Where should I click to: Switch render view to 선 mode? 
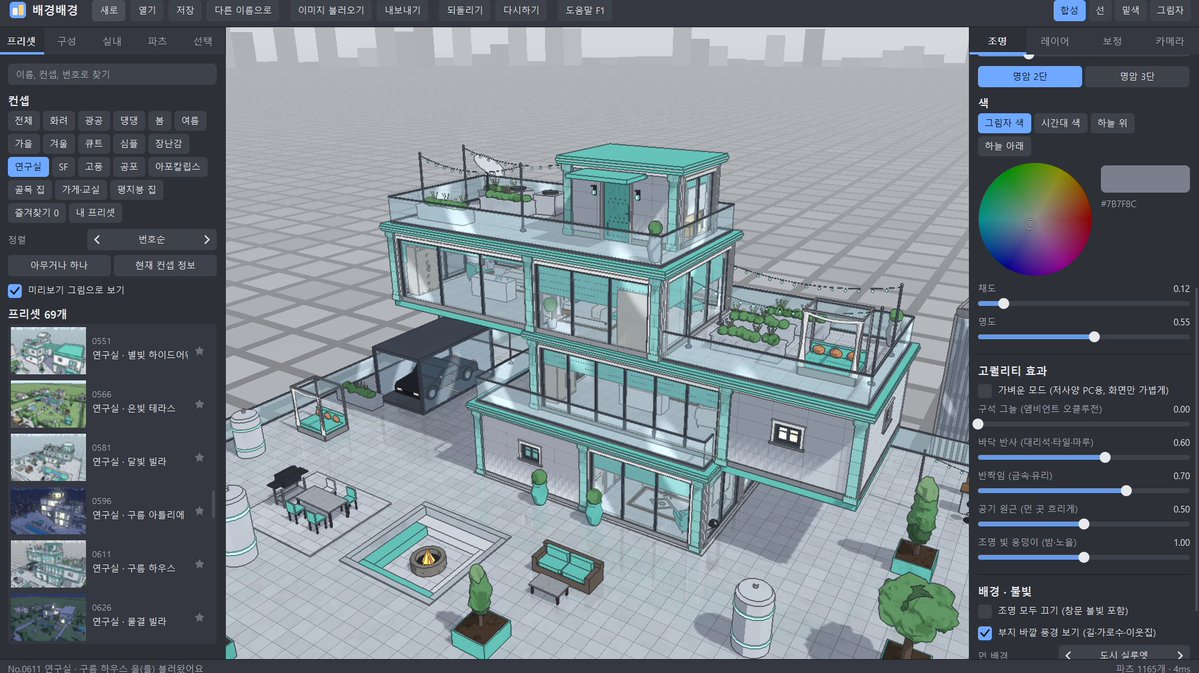coord(1100,10)
